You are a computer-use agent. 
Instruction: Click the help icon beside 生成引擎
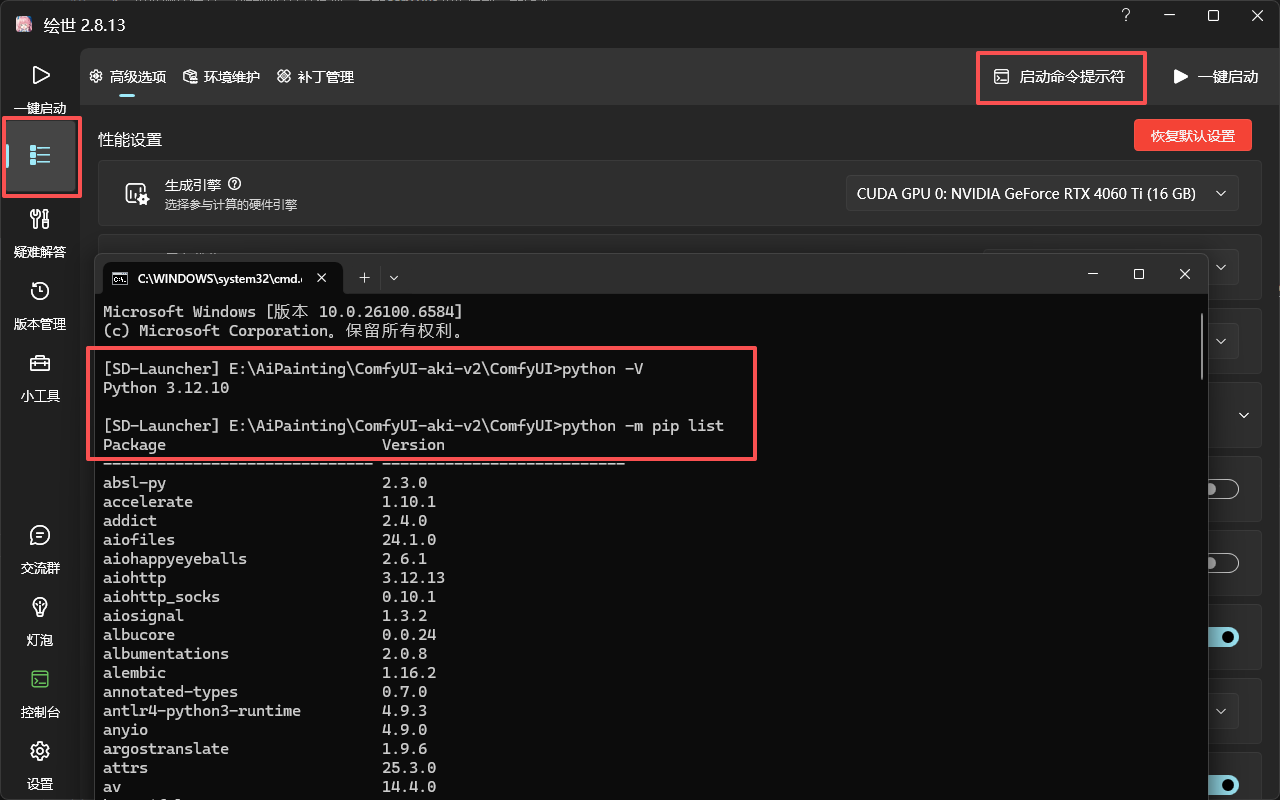pyautogui.click(x=235, y=184)
